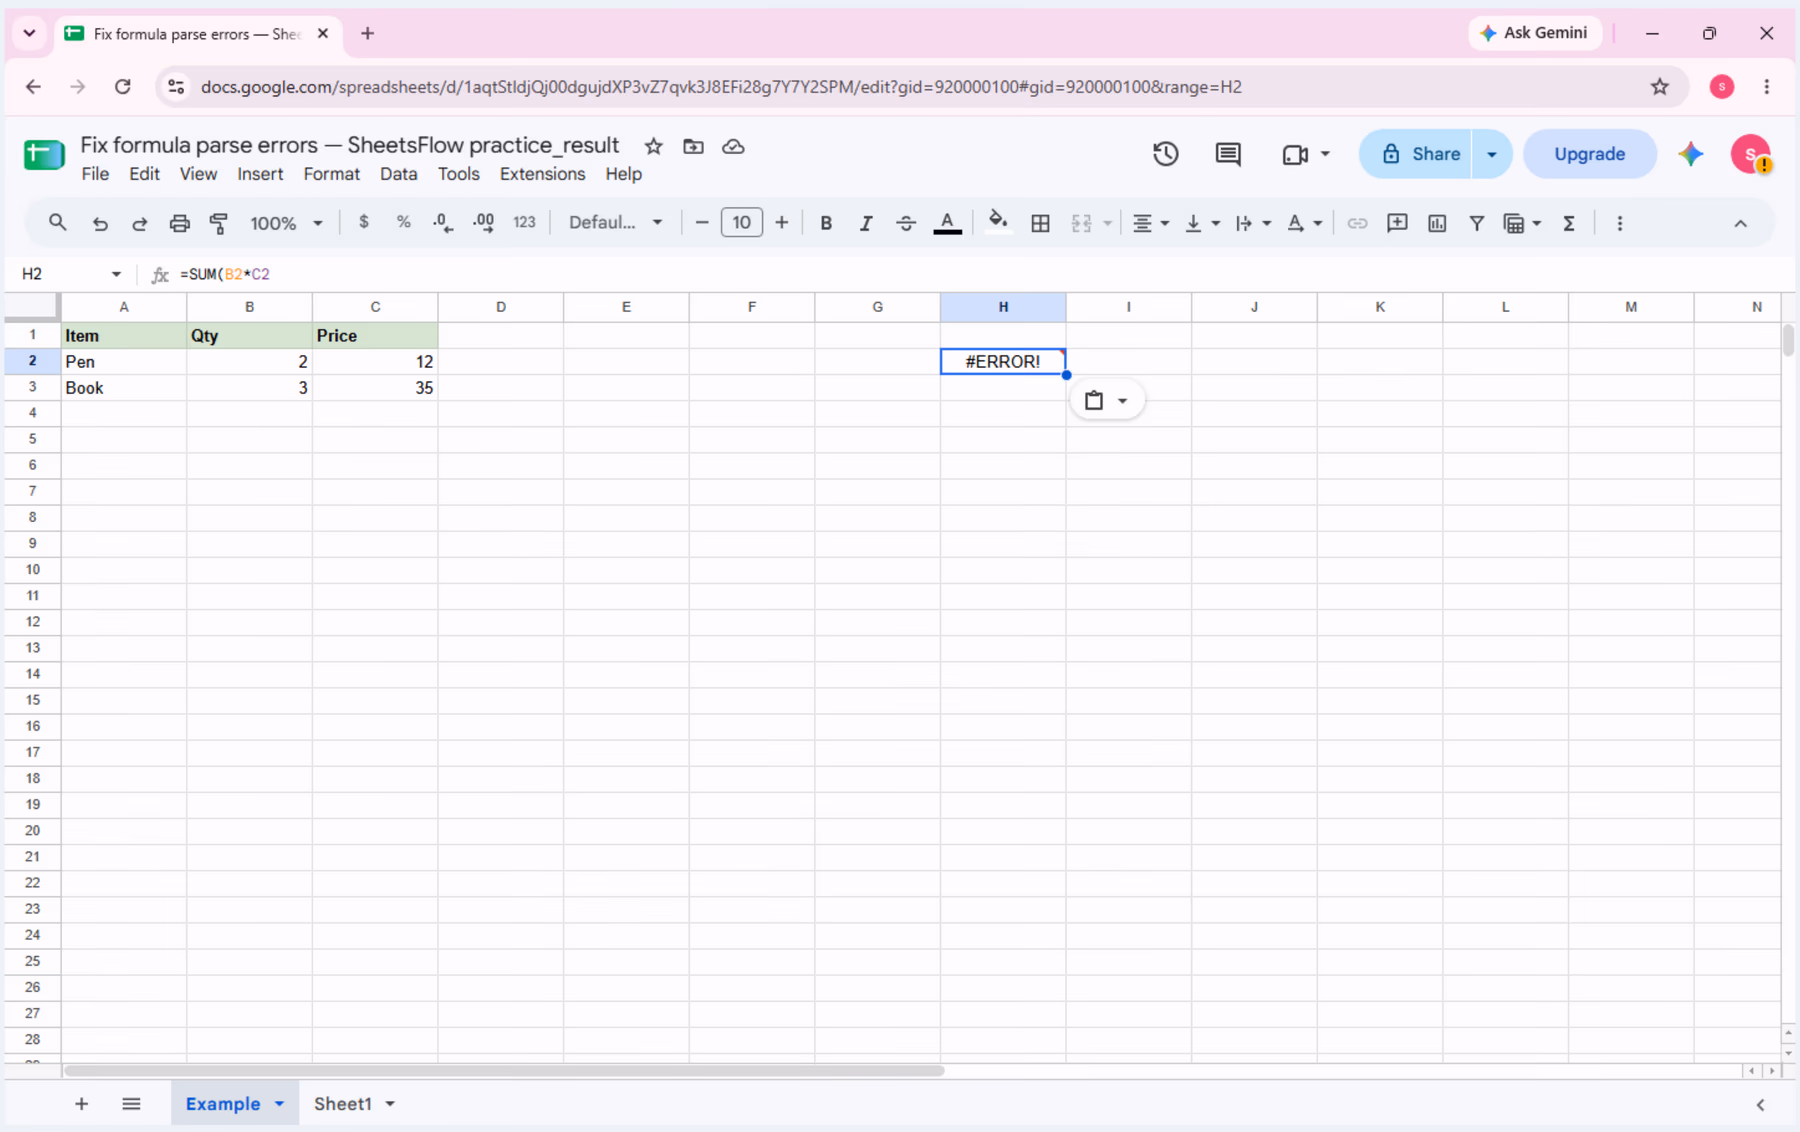Open the borders tool
Viewport: 1800px width, 1132px height.
point(1040,223)
